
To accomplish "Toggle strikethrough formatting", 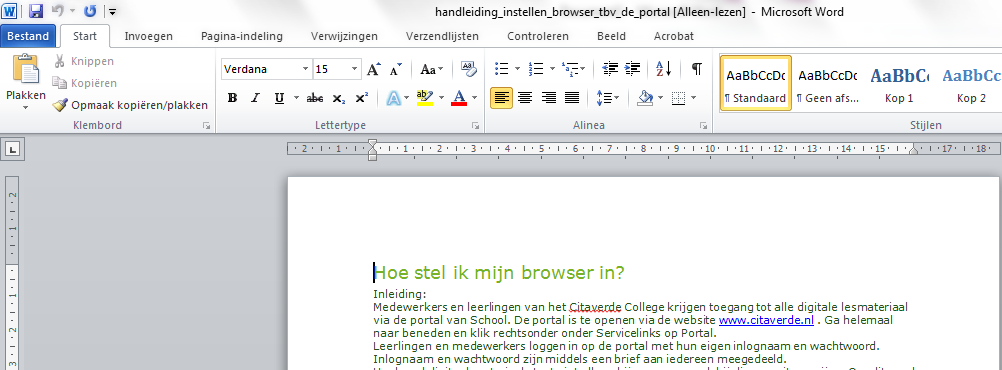I will pos(315,98).
